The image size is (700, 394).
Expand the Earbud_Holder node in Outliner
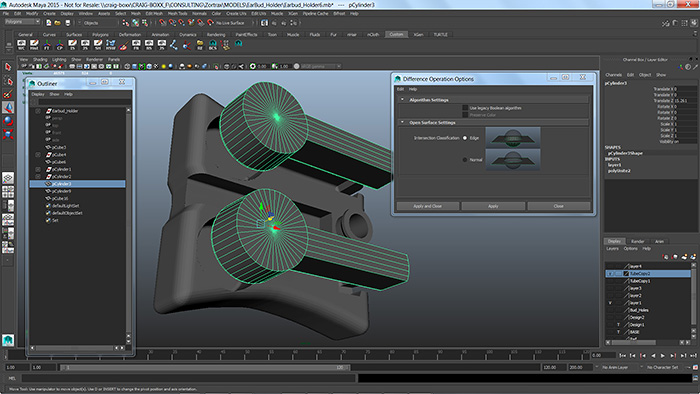38,111
